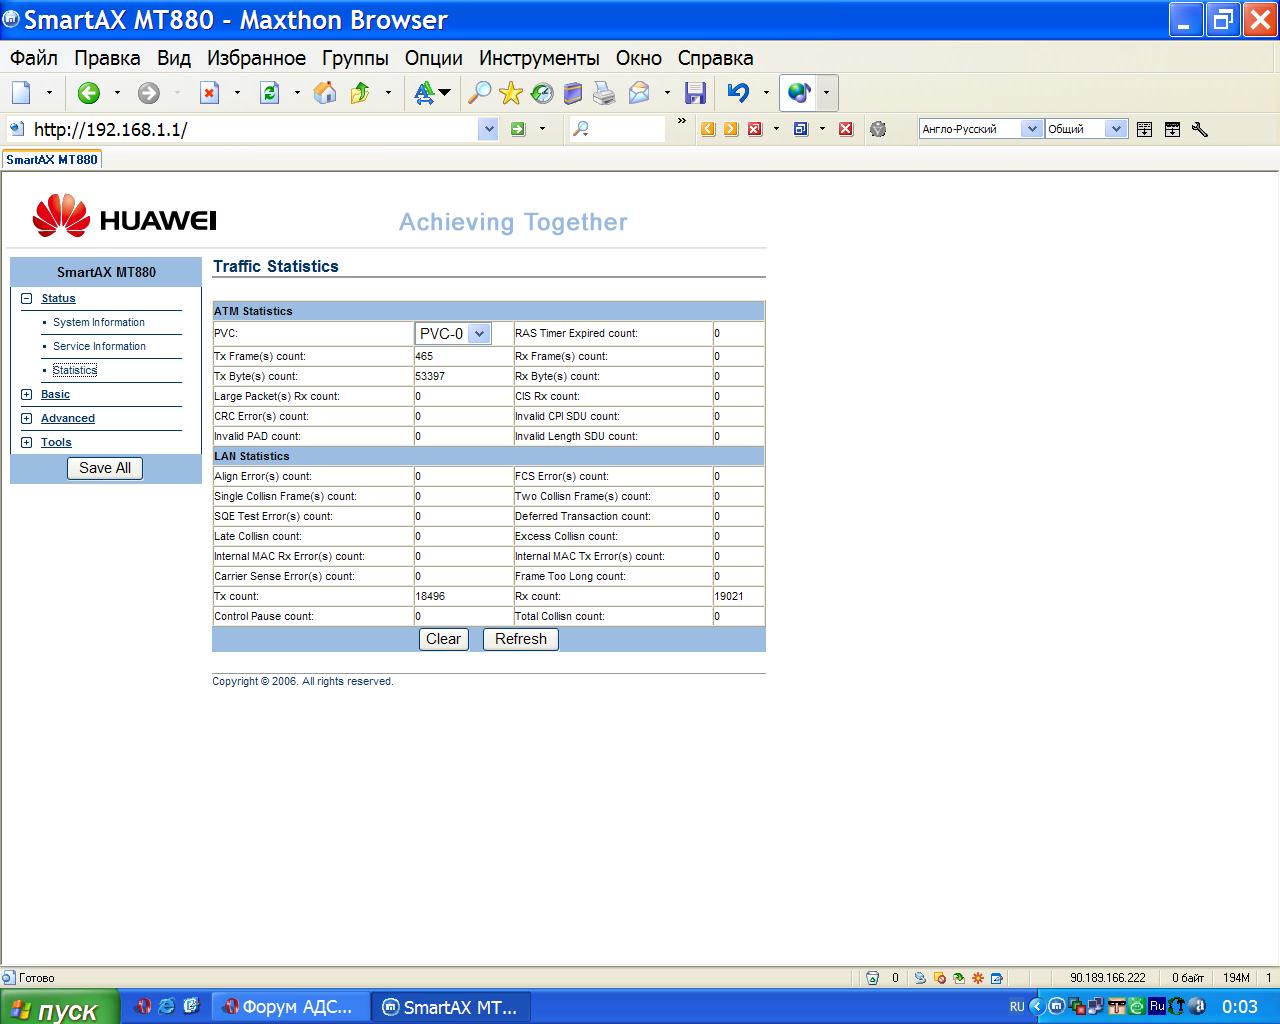The width and height of the screenshot is (1280, 1024).
Task: Open the Инструменты menu
Action: [x=539, y=58]
